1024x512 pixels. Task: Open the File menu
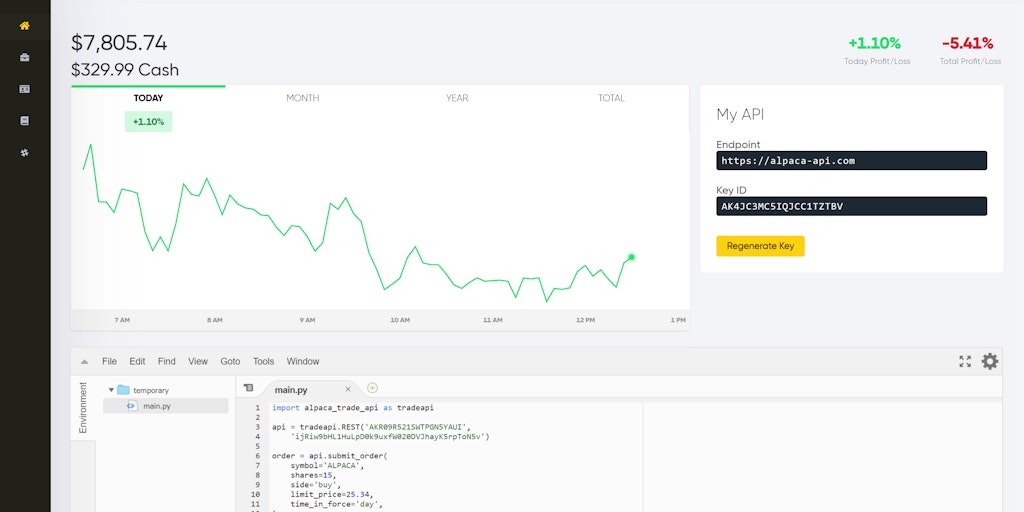(x=109, y=361)
